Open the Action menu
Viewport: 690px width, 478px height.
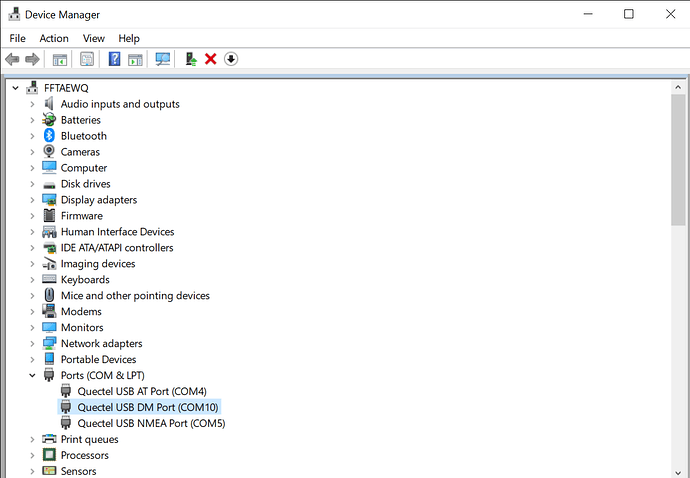(x=54, y=38)
